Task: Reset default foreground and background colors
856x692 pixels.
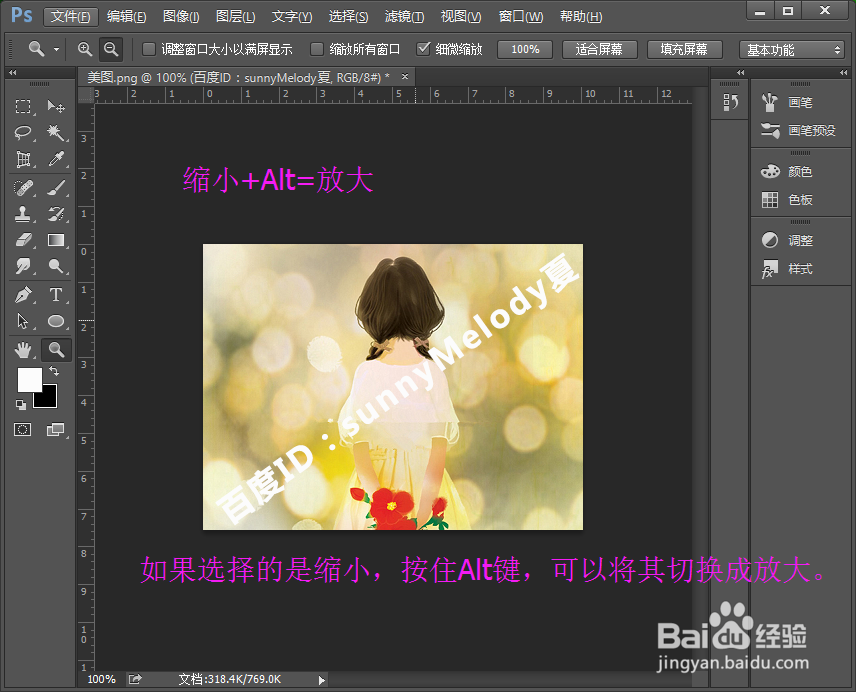Action: [21, 404]
